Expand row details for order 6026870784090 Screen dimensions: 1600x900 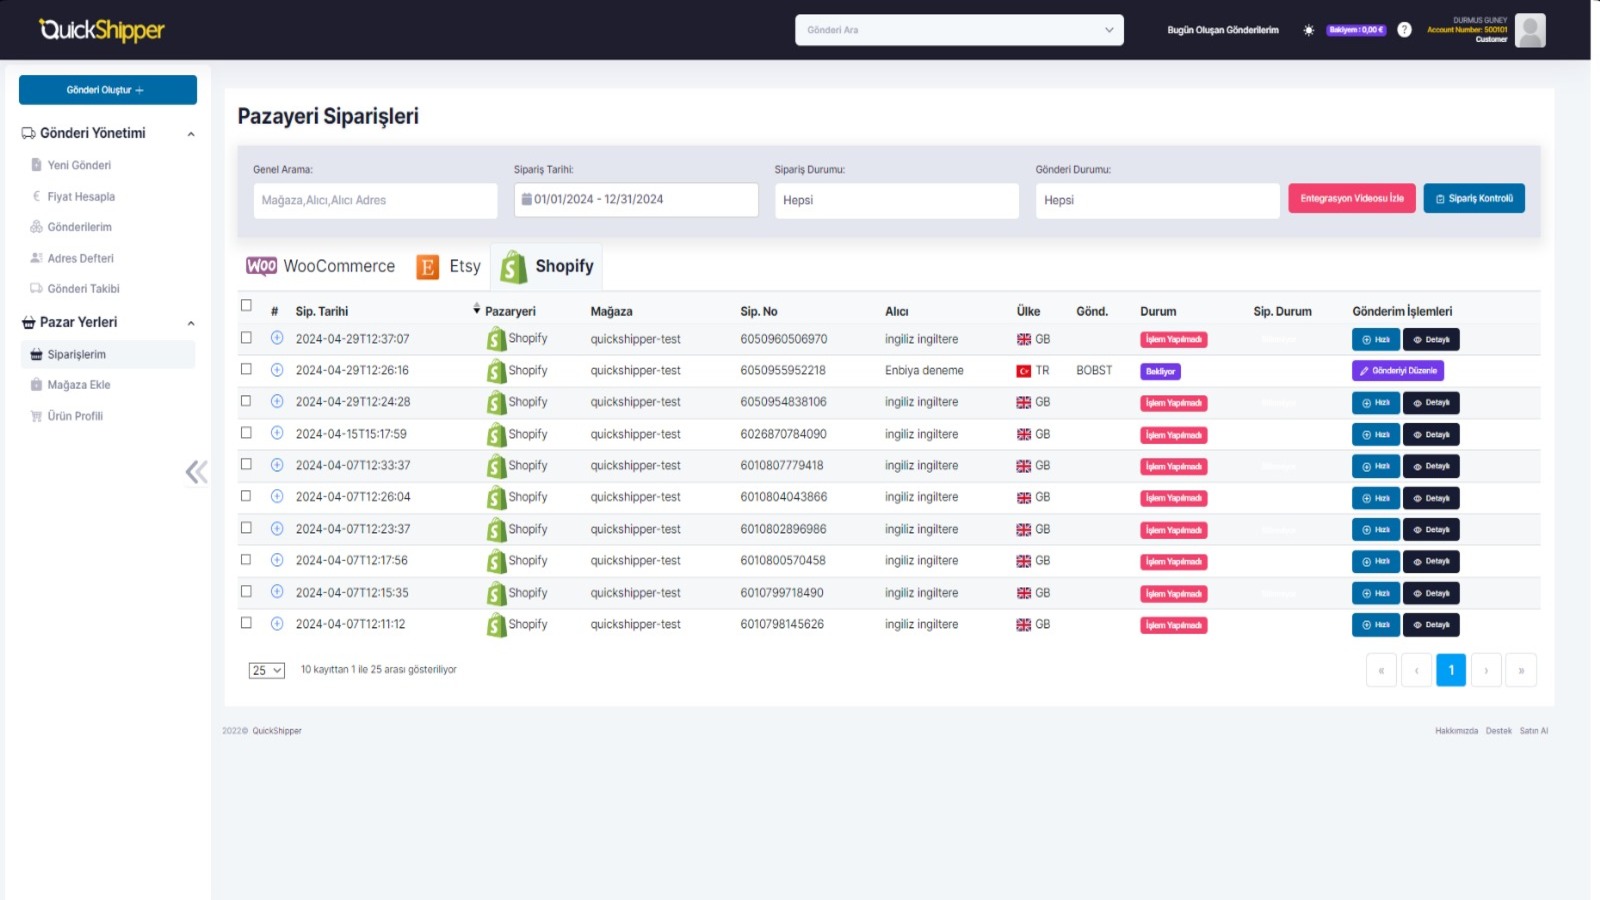click(277, 433)
